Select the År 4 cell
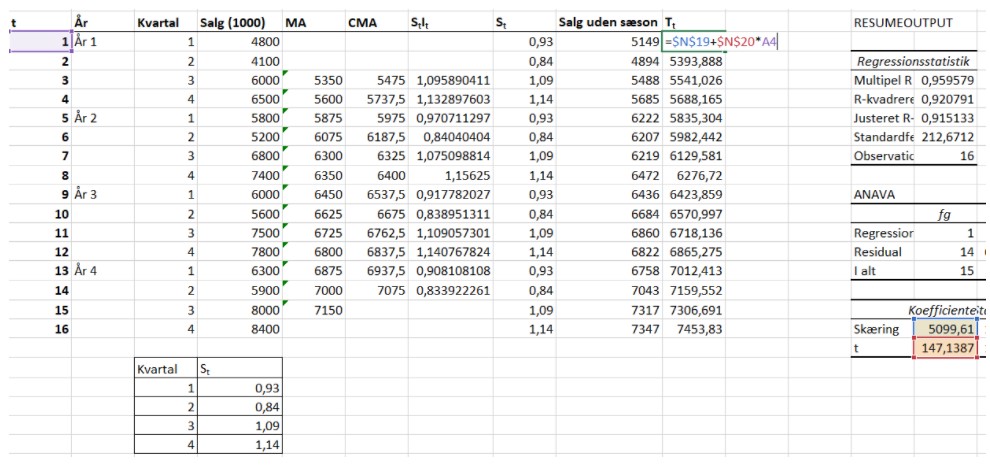This screenshot has height=466, width=990. coord(103,270)
